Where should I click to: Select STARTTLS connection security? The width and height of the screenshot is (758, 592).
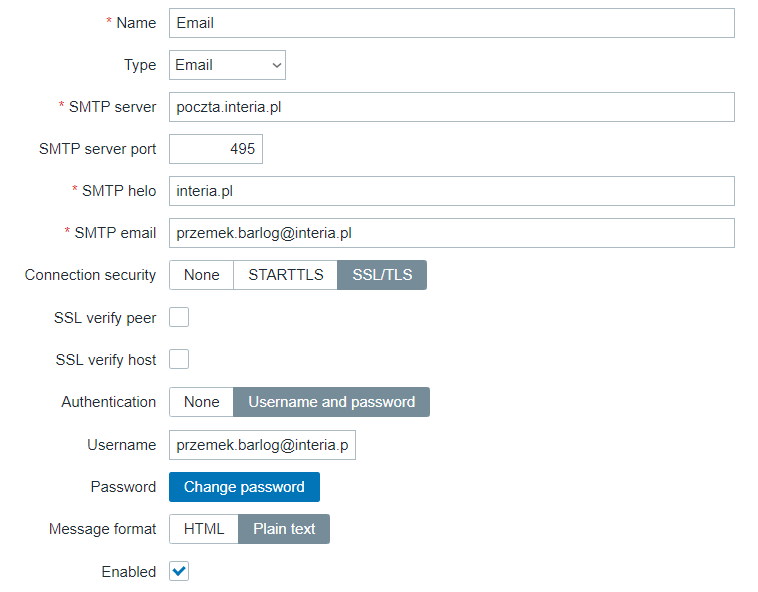click(x=285, y=275)
